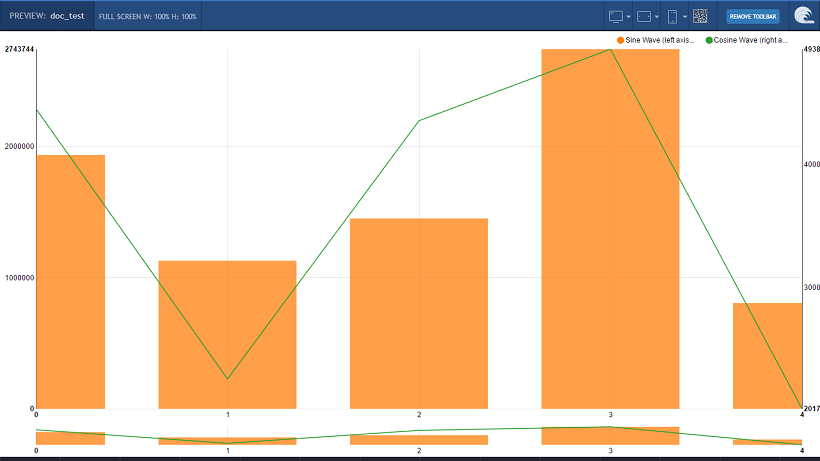Image resolution: width=820 pixels, height=461 pixels.
Task: Click the orange Sine Wave legend dot
Action: [x=620, y=40]
